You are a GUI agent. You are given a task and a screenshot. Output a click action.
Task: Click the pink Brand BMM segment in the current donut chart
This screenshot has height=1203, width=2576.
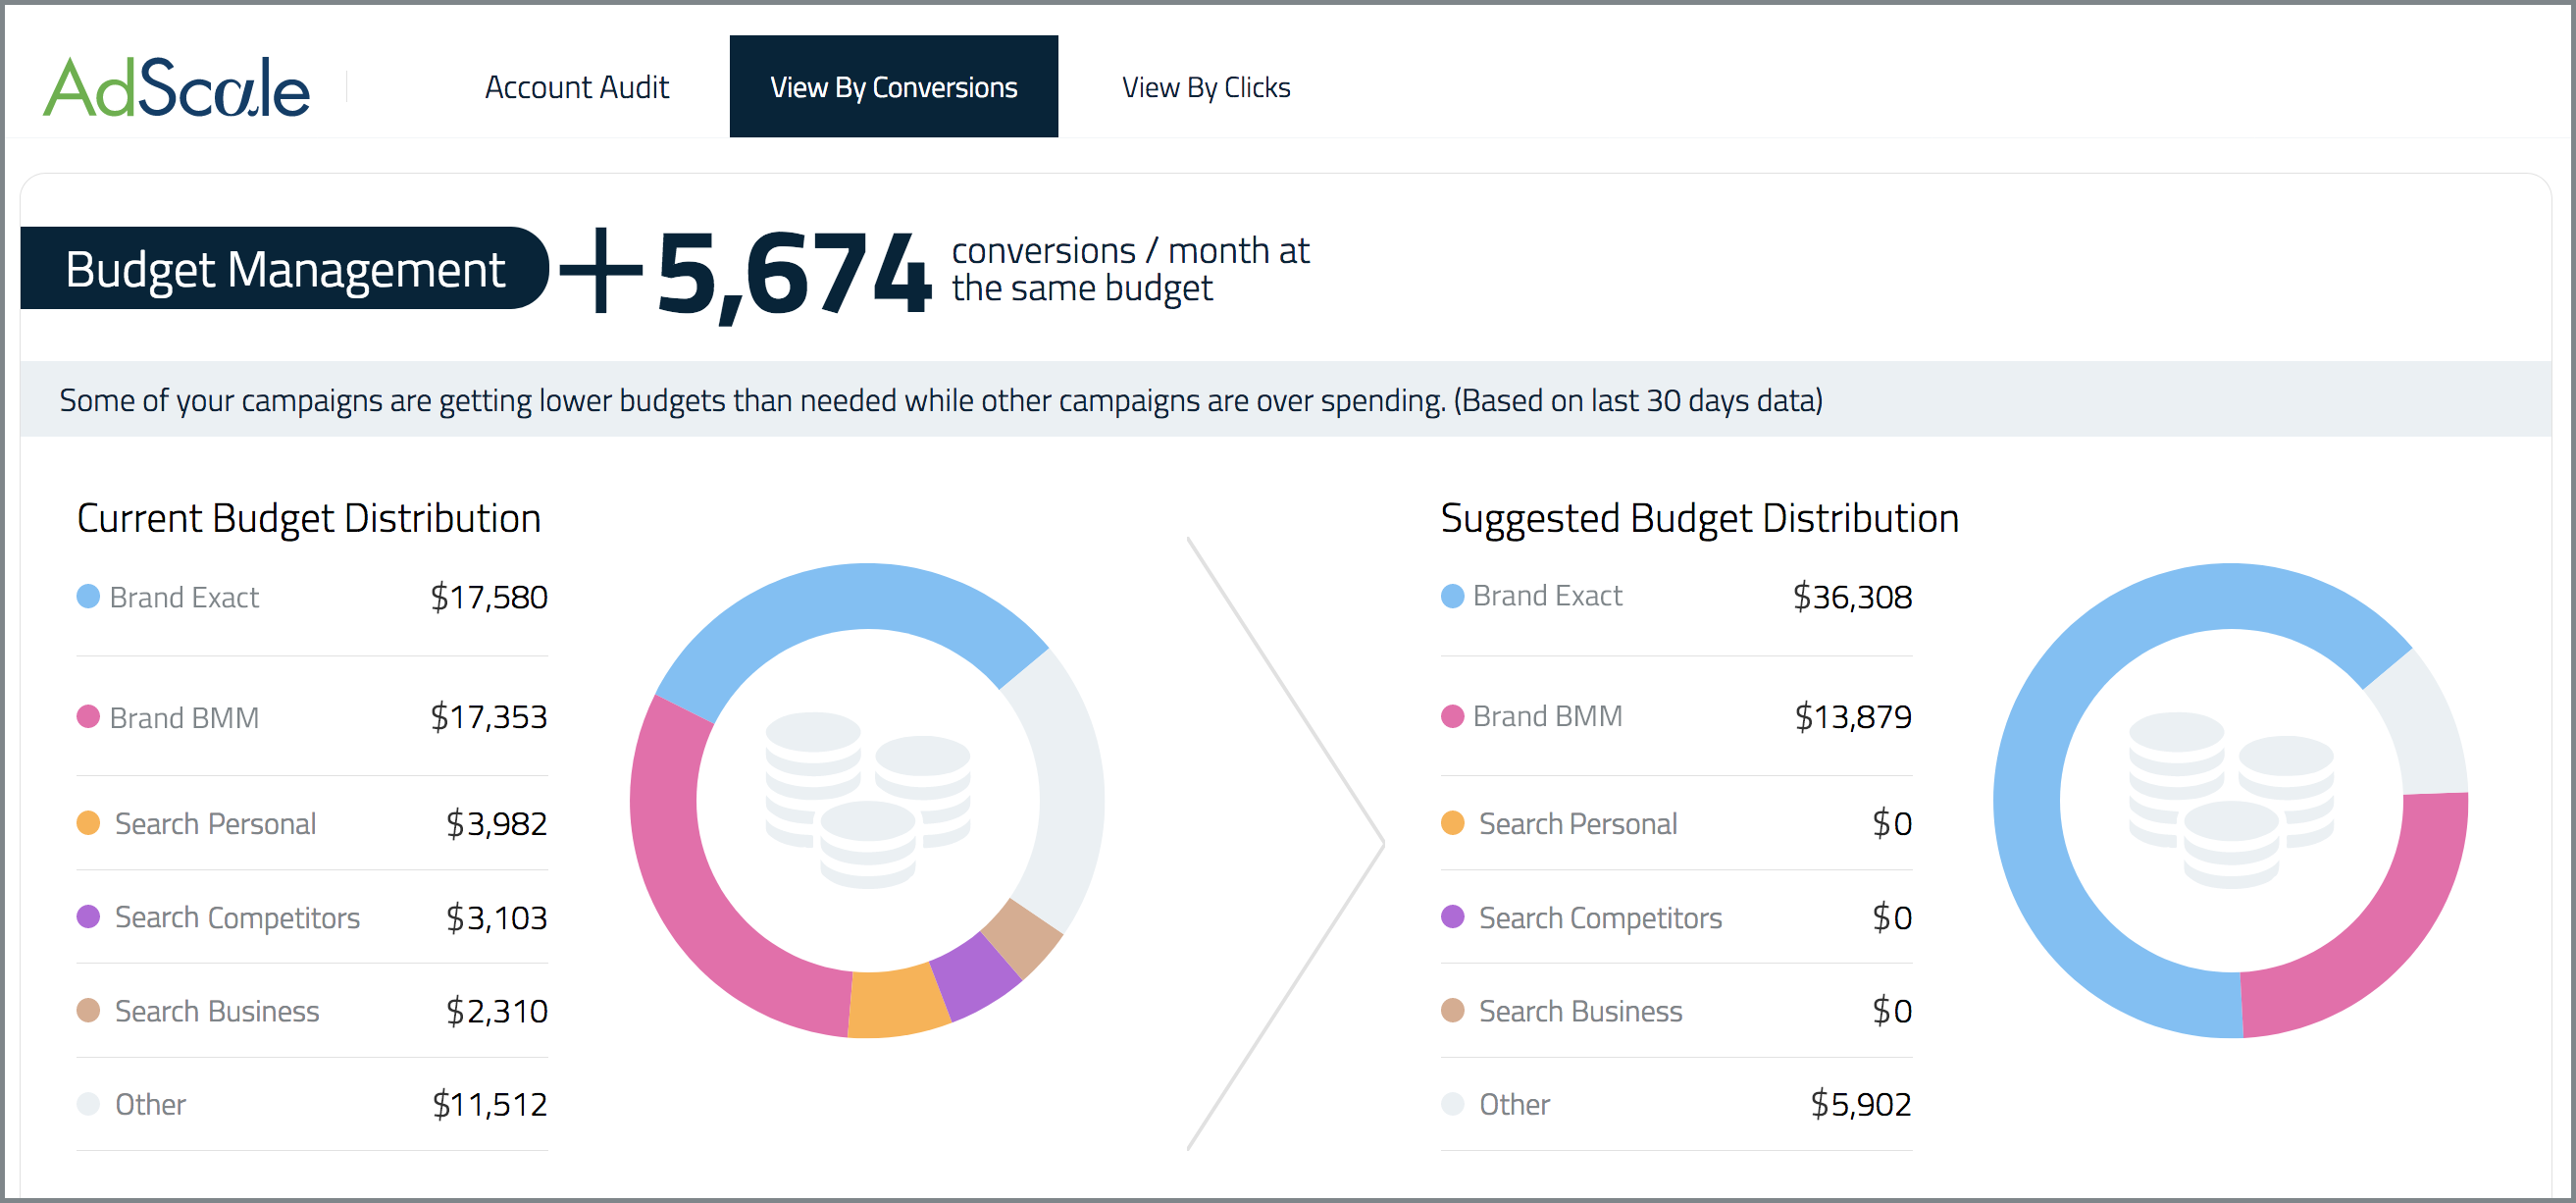tap(690, 890)
